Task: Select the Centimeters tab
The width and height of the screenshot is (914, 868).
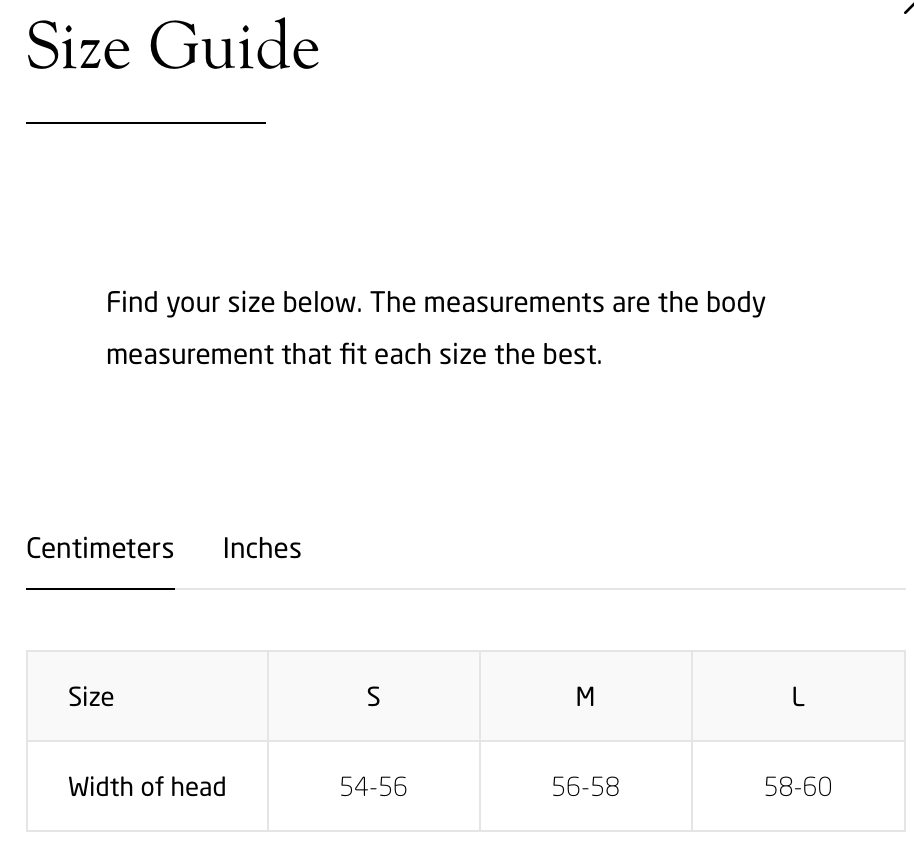Action: point(100,548)
